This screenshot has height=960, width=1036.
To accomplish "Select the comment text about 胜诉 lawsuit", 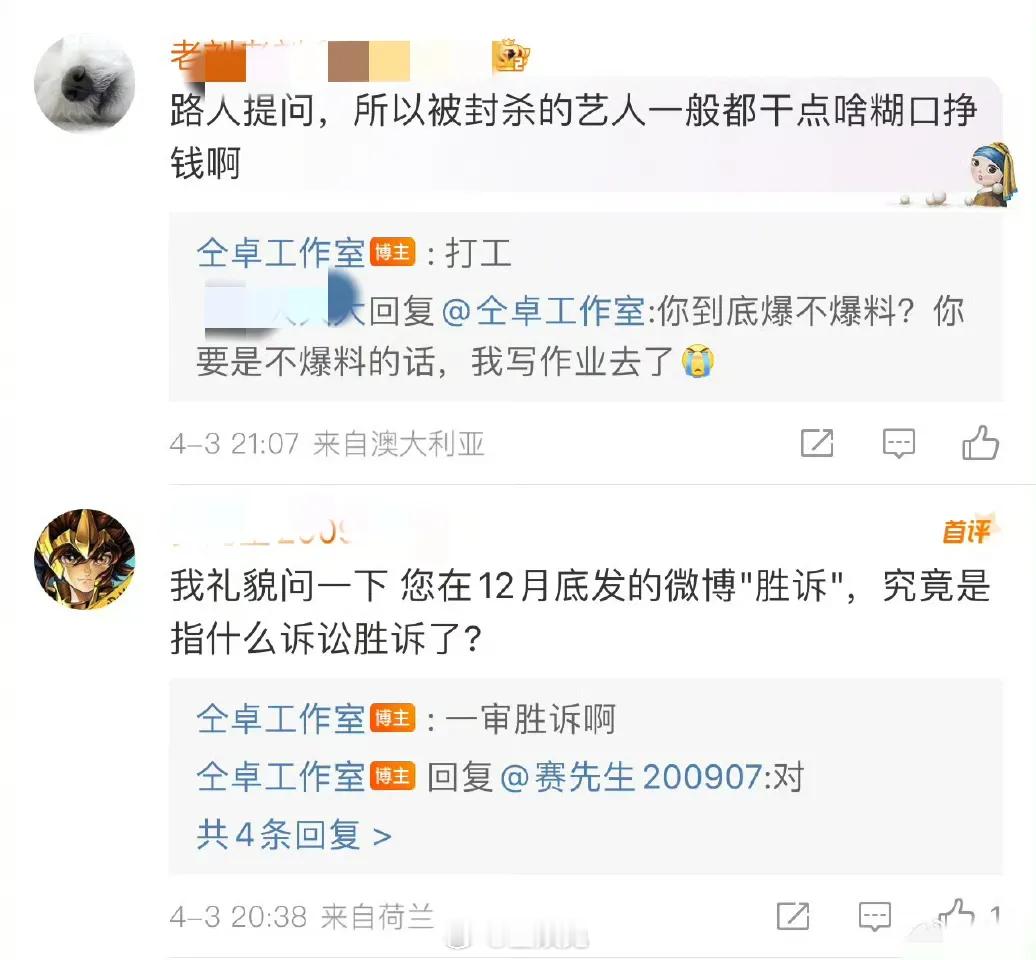I will [580, 612].
